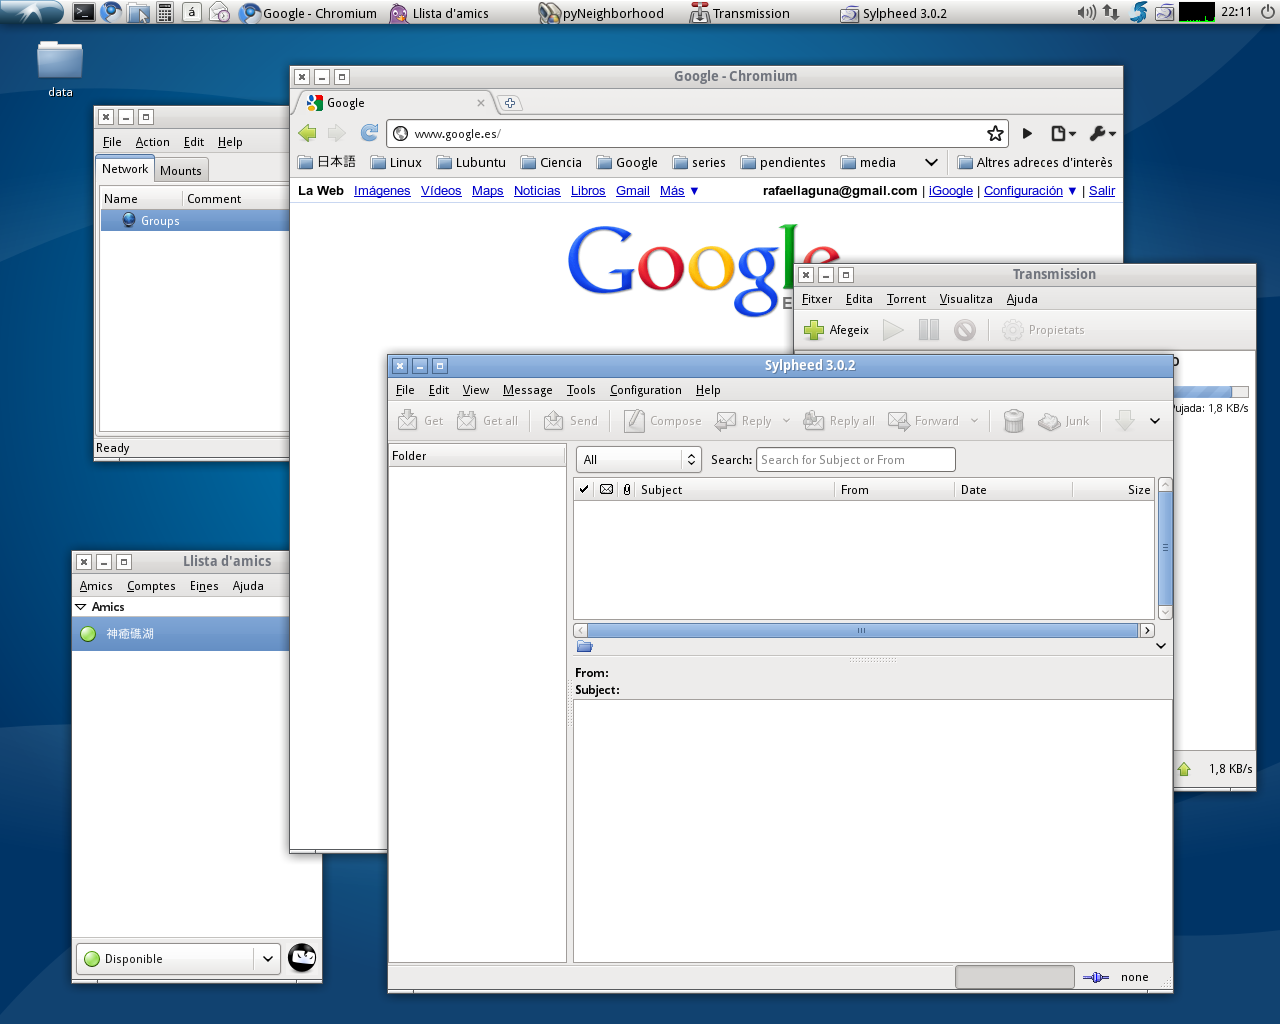Open a new tab in Chromium
This screenshot has height=1024, width=1280.
(x=510, y=103)
